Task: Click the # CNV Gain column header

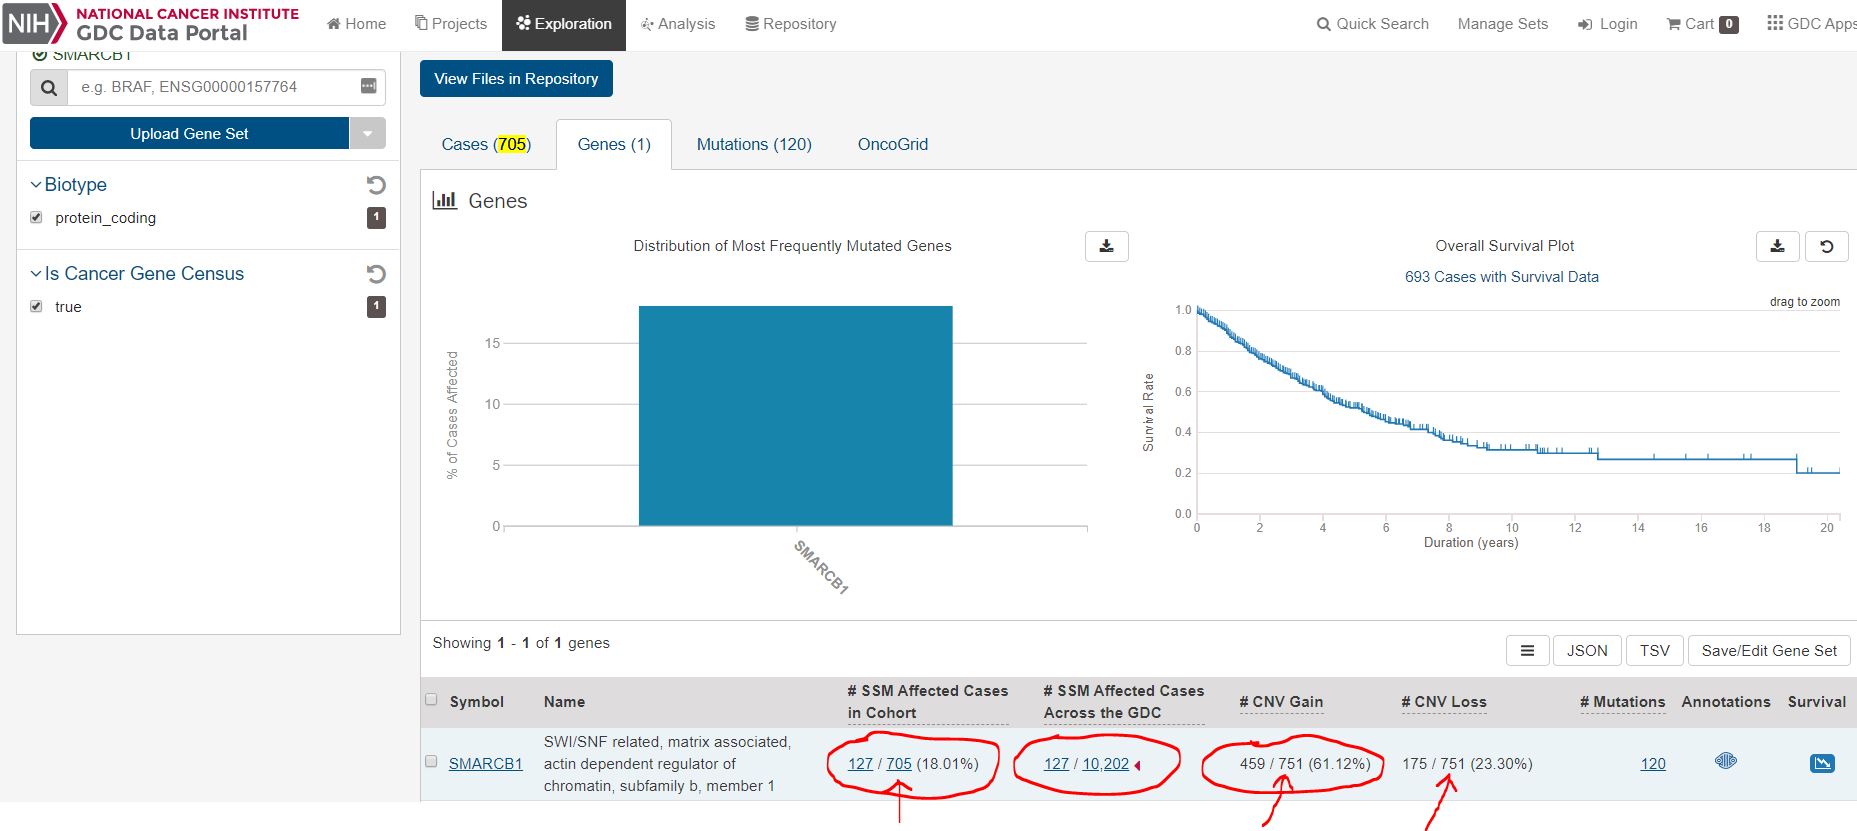Action: pyautogui.click(x=1281, y=702)
